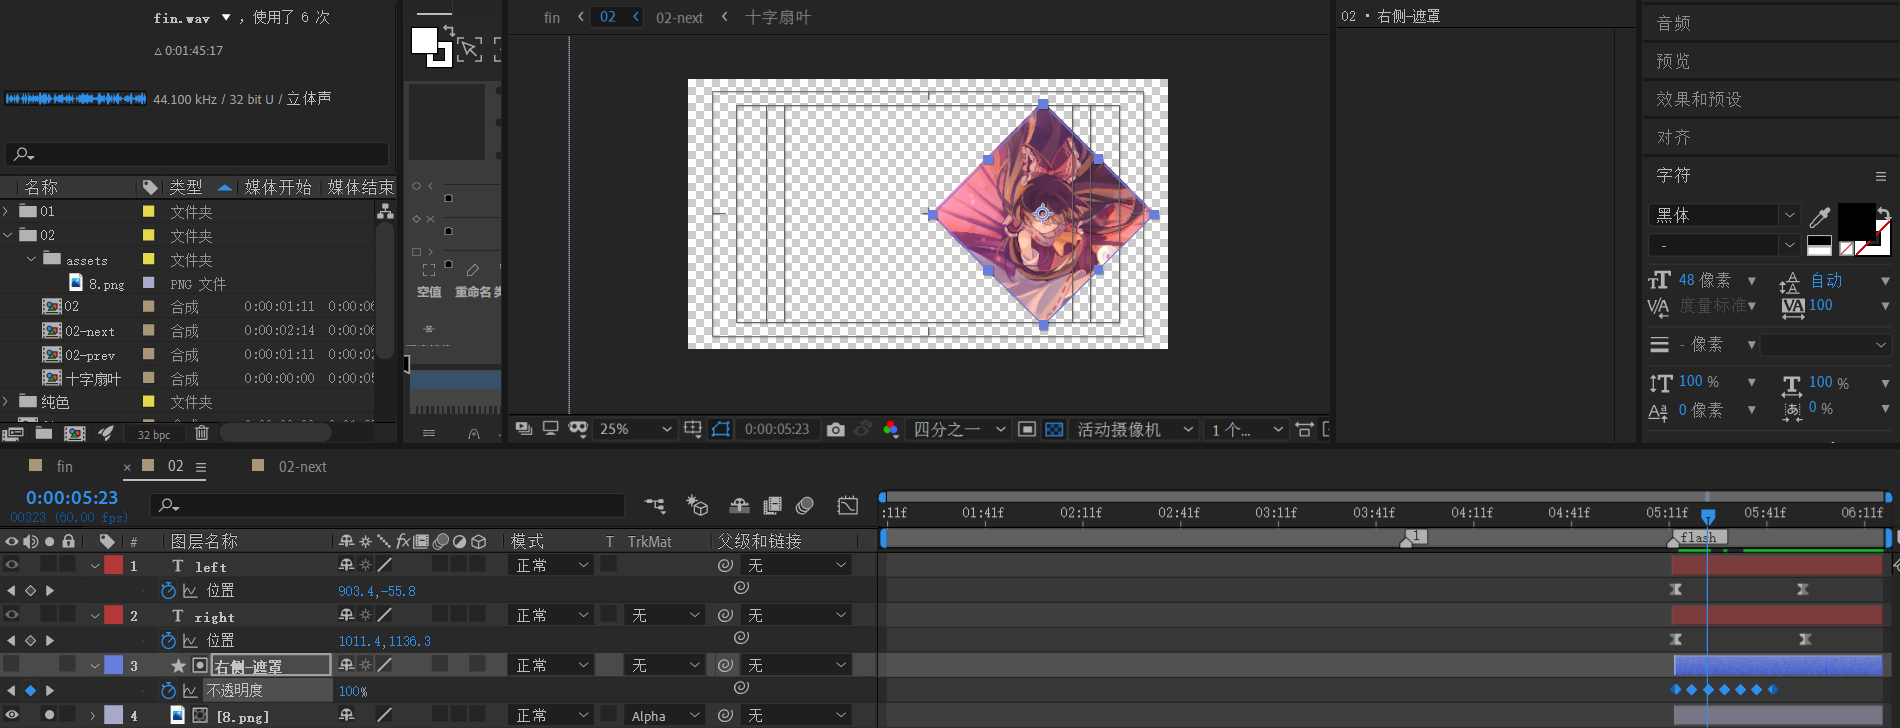The image size is (1900, 728).
Task: Click 02-next in the composition breadcrumb
Action: [679, 17]
